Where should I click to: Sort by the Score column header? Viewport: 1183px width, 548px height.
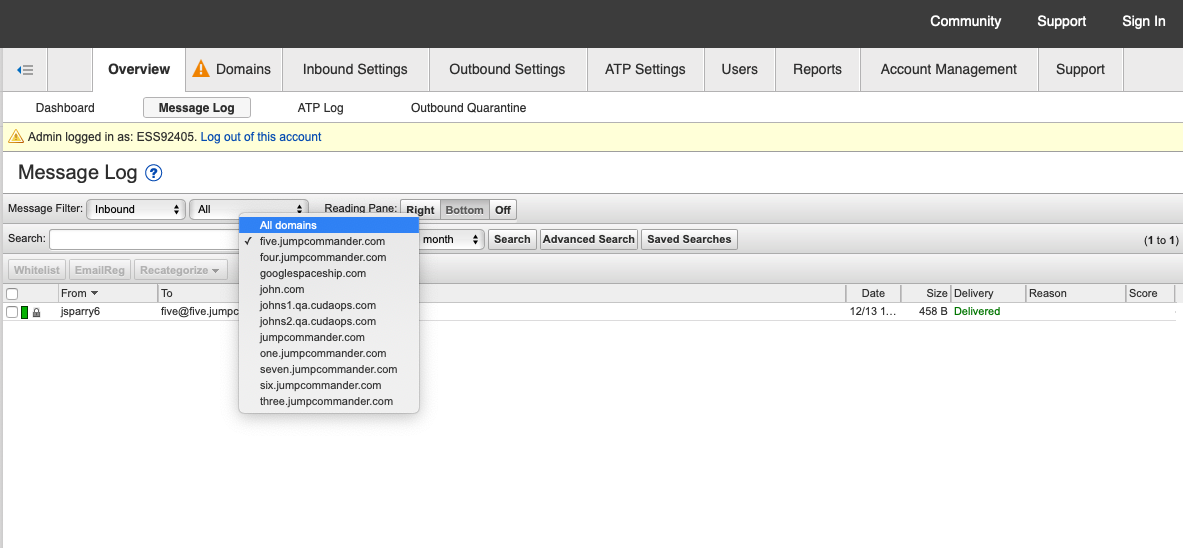tap(1150, 293)
